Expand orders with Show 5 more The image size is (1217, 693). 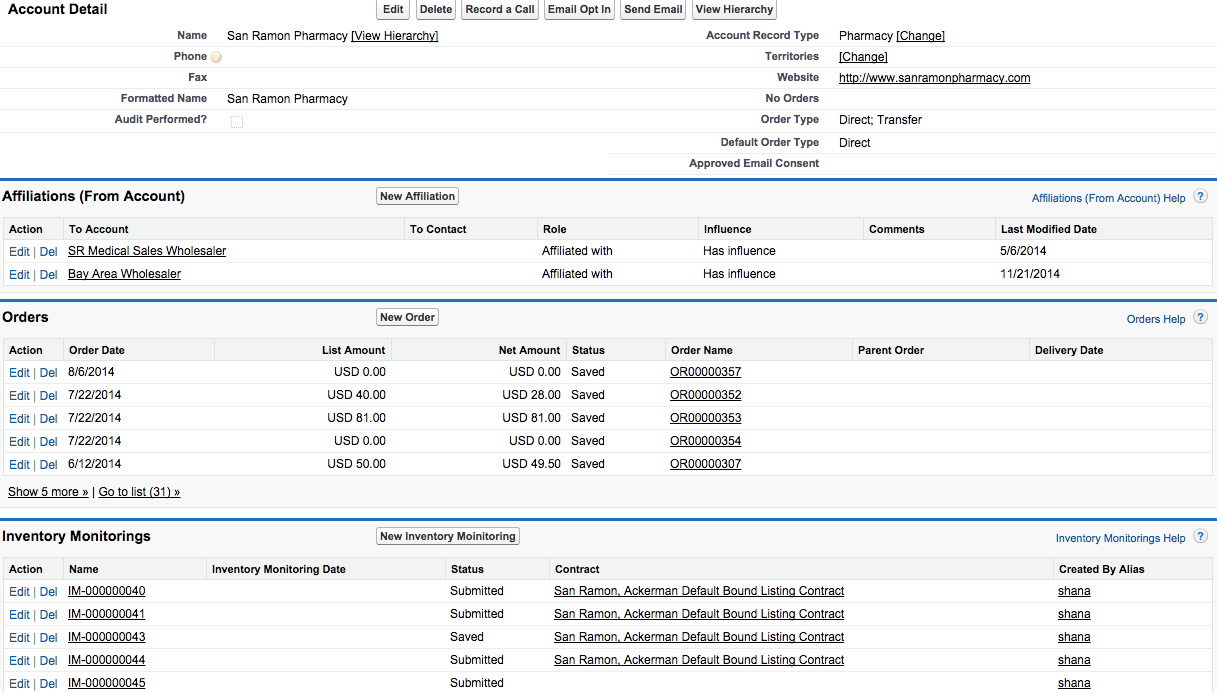coord(48,492)
